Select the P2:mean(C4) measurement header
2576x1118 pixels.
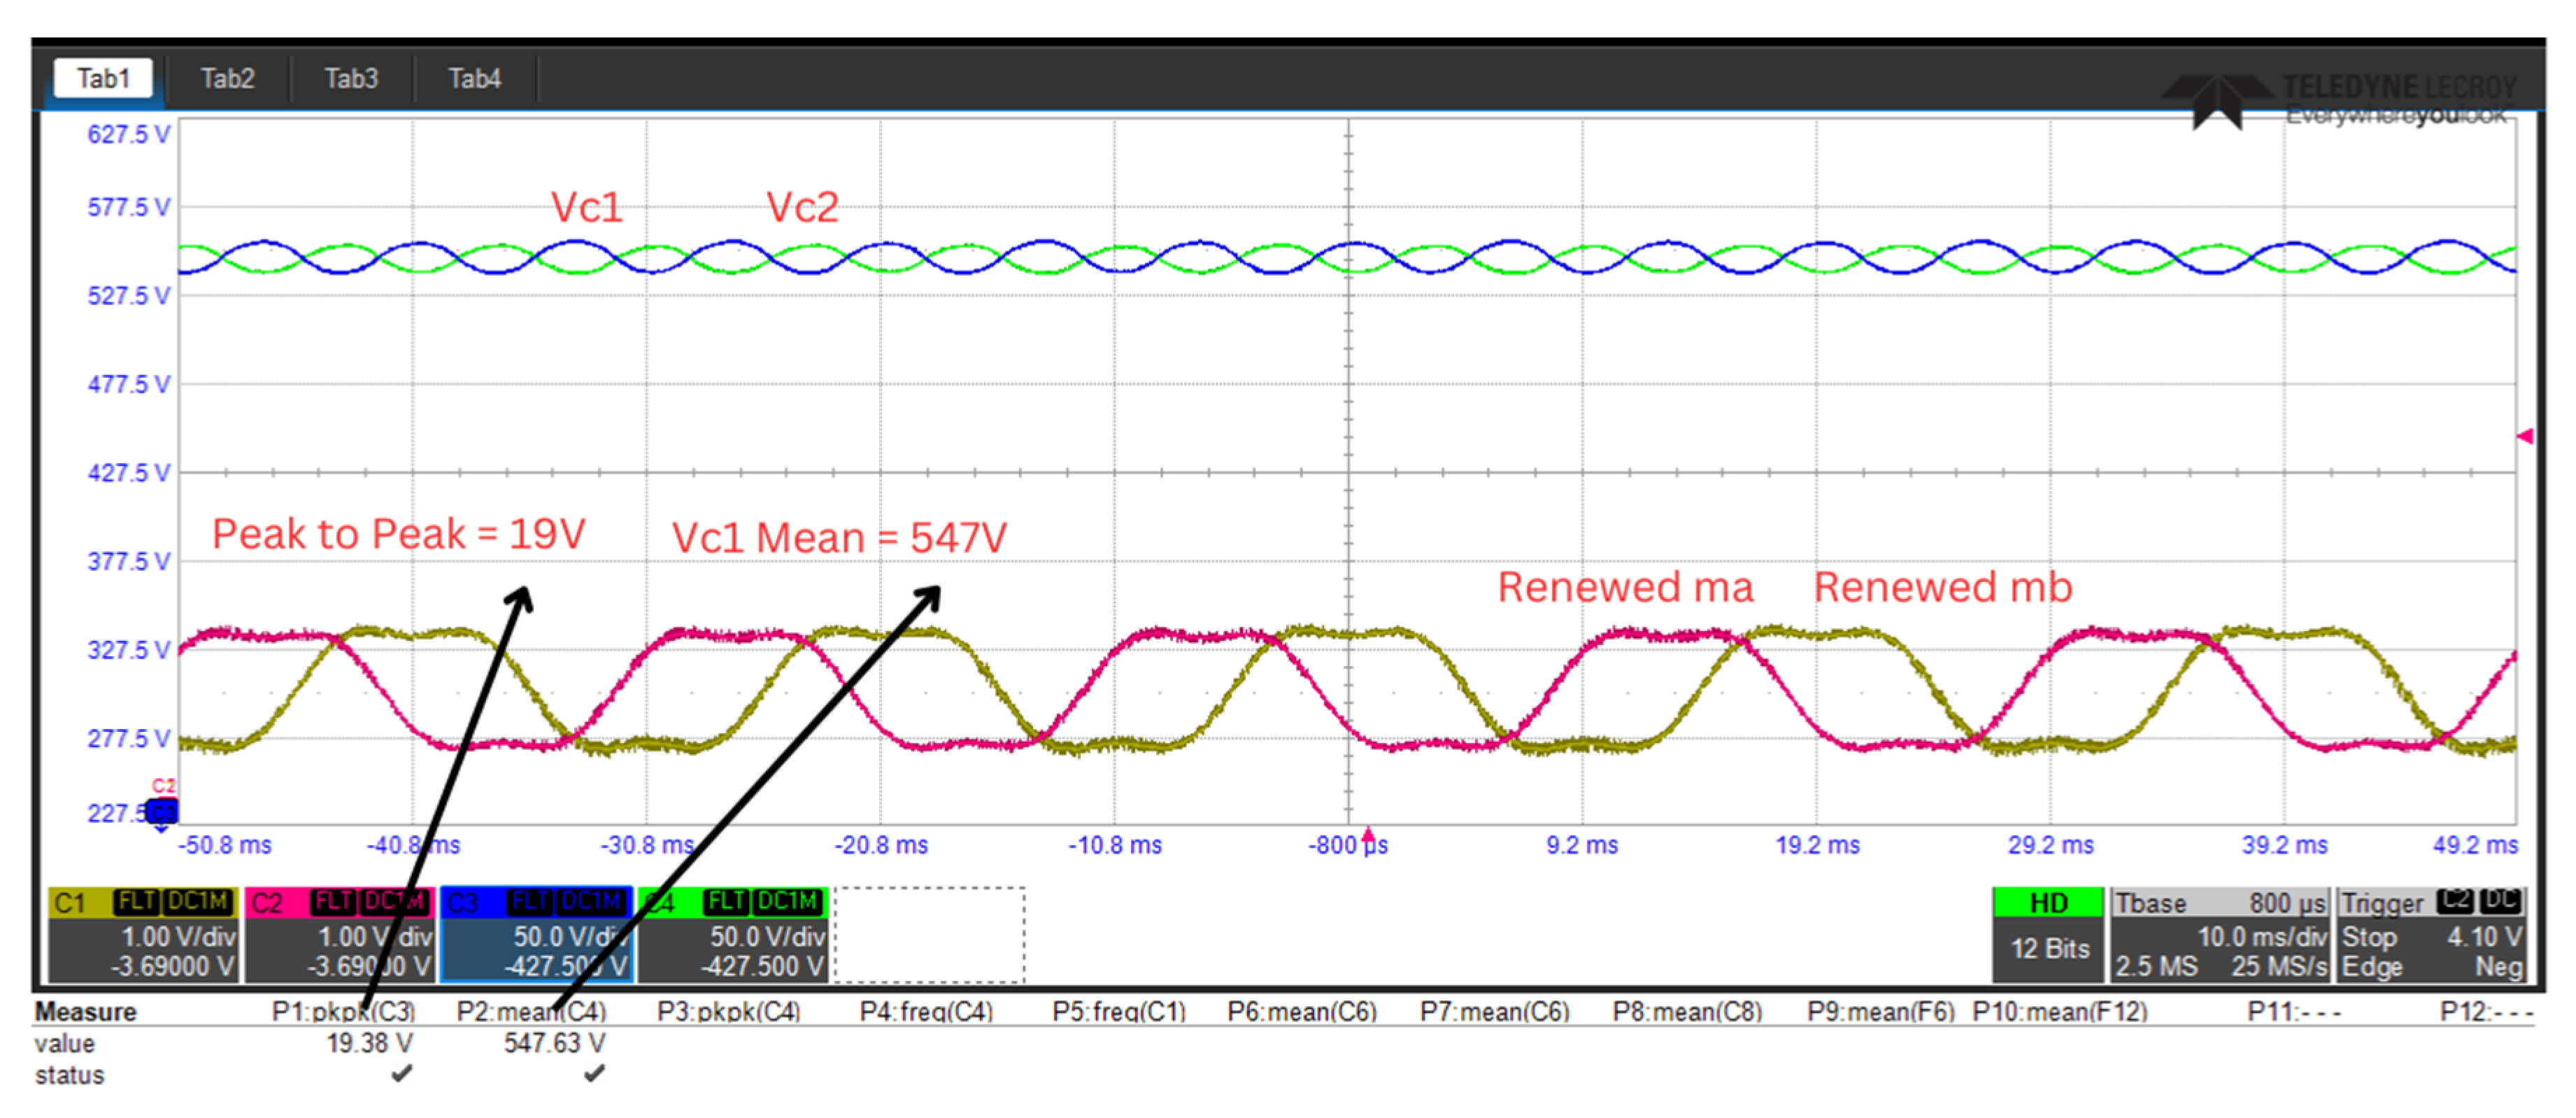(x=531, y=1012)
